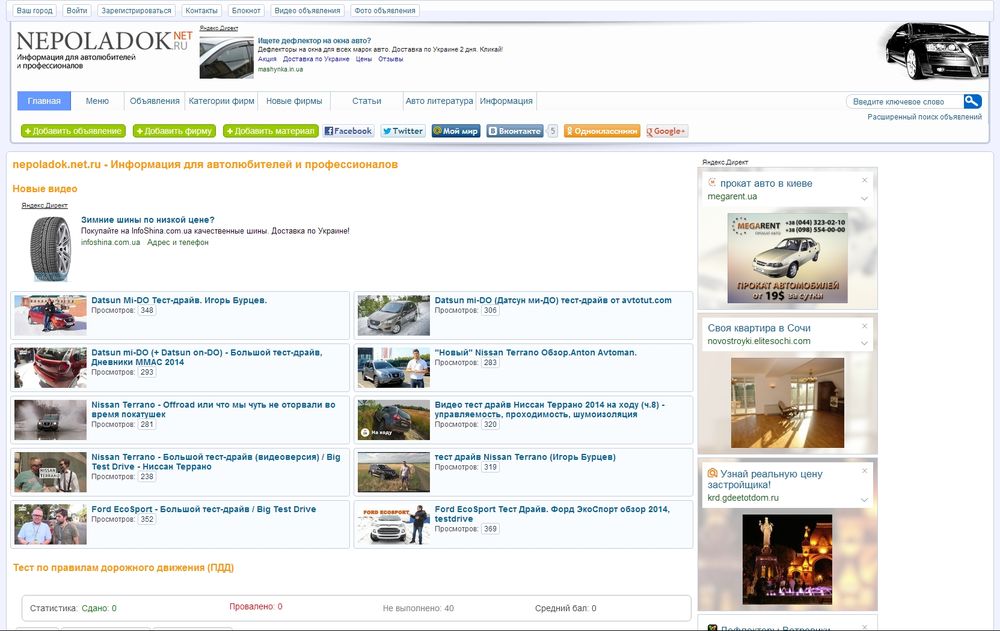Click the Datsun Mi-DO Игорь Бурцев thumbnail
Image resolution: width=1000 pixels, height=631 pixels.
coord(50,315)
